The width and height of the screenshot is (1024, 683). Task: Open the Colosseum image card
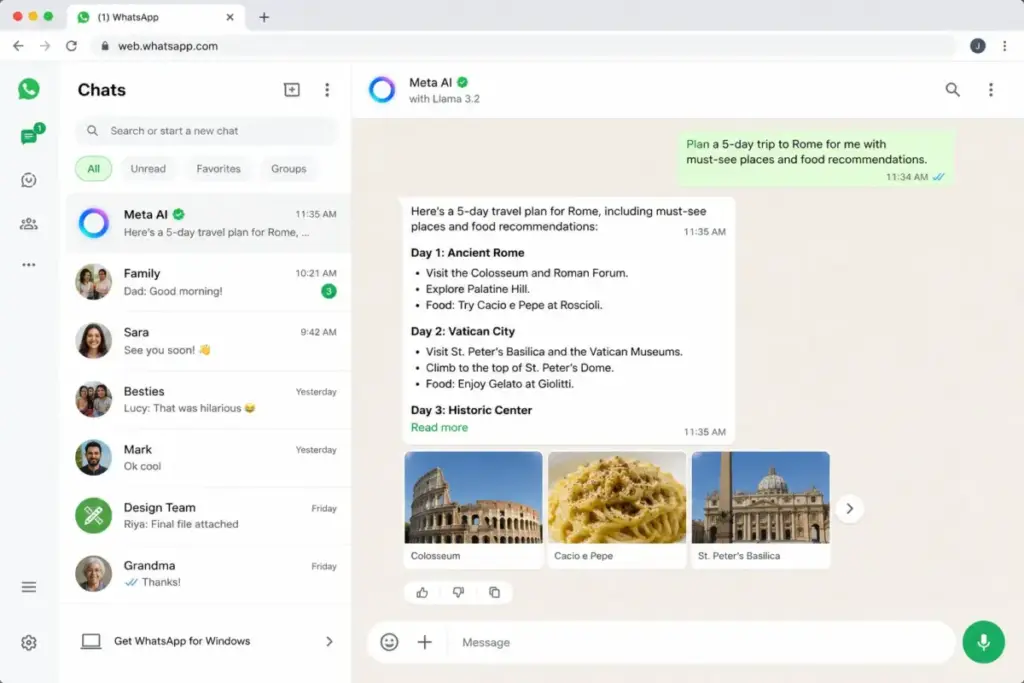tap(473, 509)
